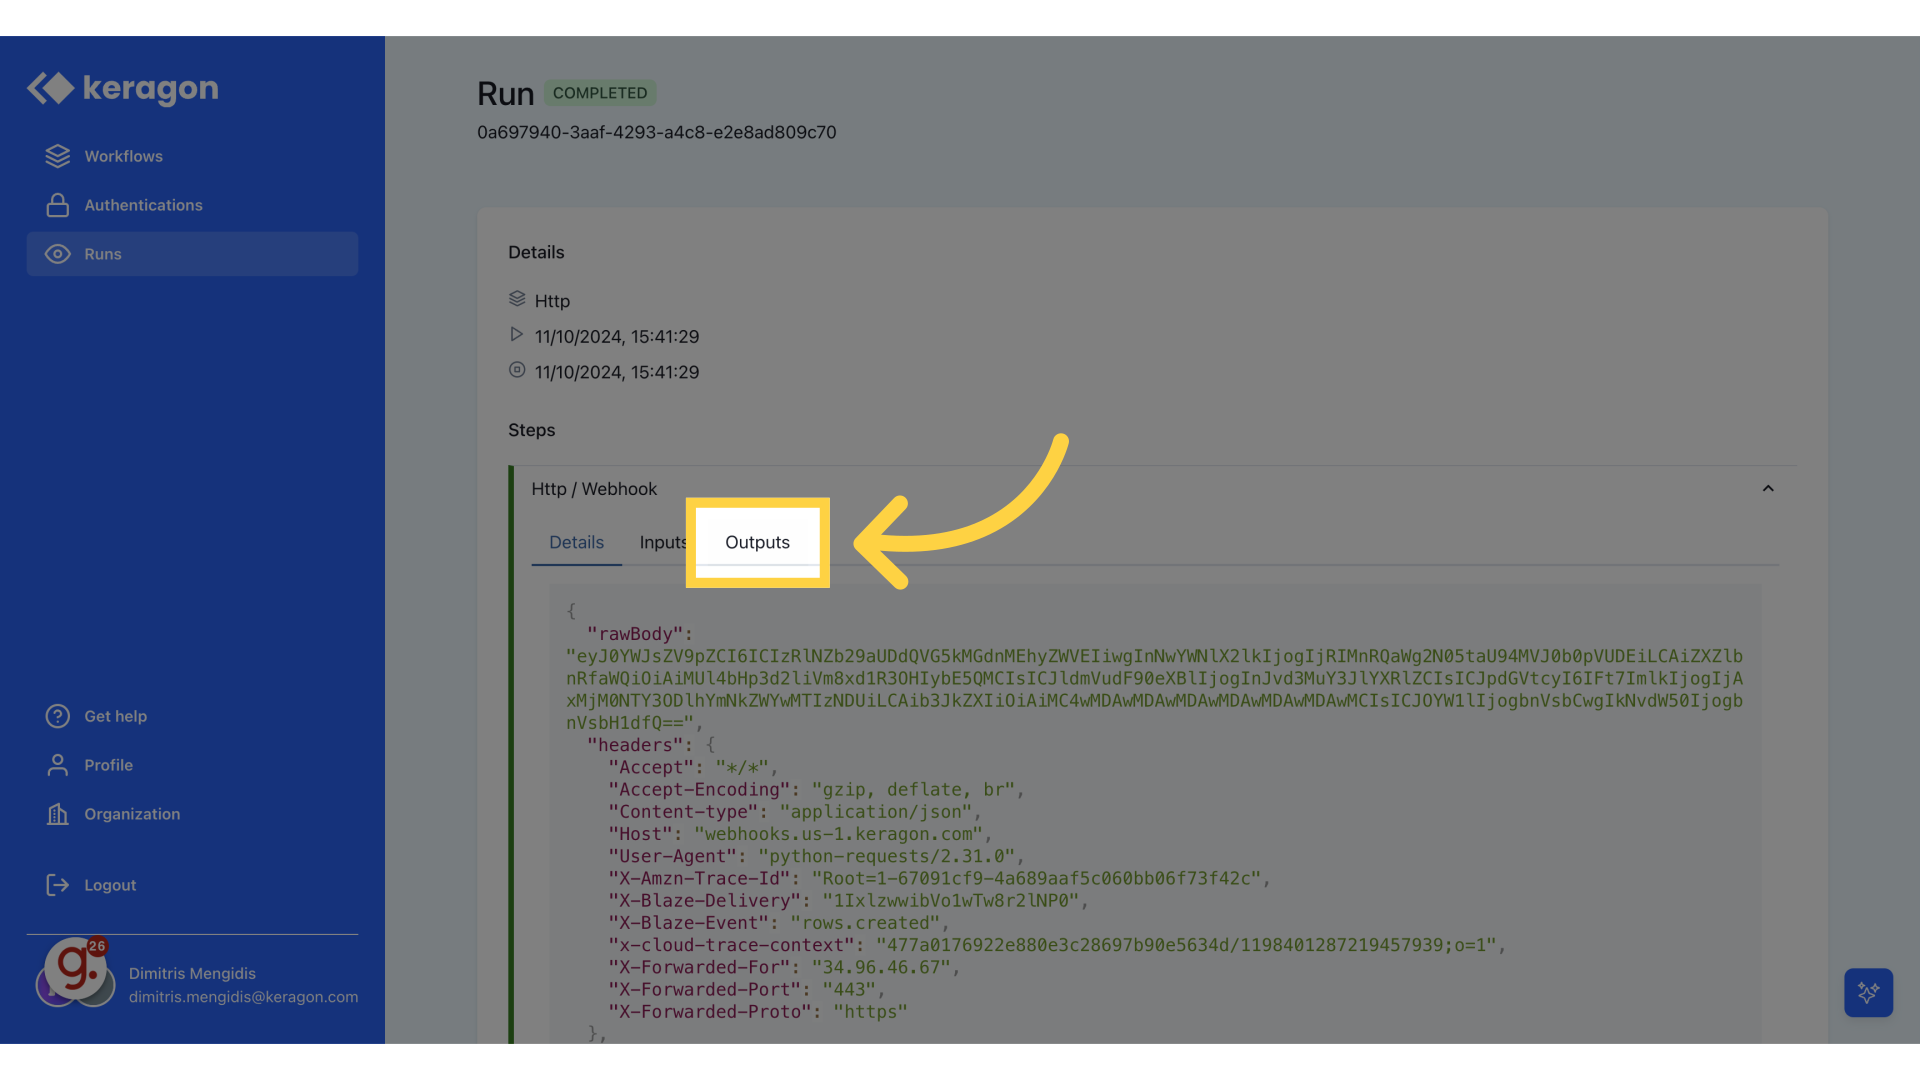Click the "X-Forwarded-For" 34.96.46.67 line
The height and width of the screenshot is (1080, 1920).
[x=784, y=967]
